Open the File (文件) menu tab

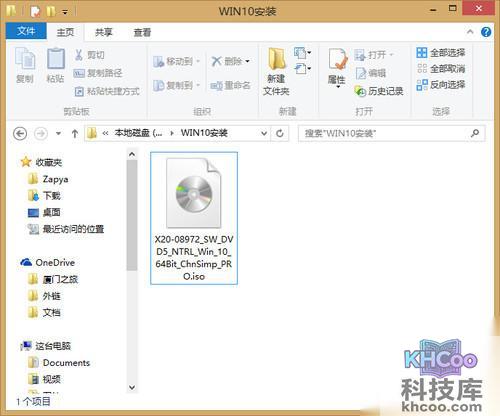coord(26,31)
